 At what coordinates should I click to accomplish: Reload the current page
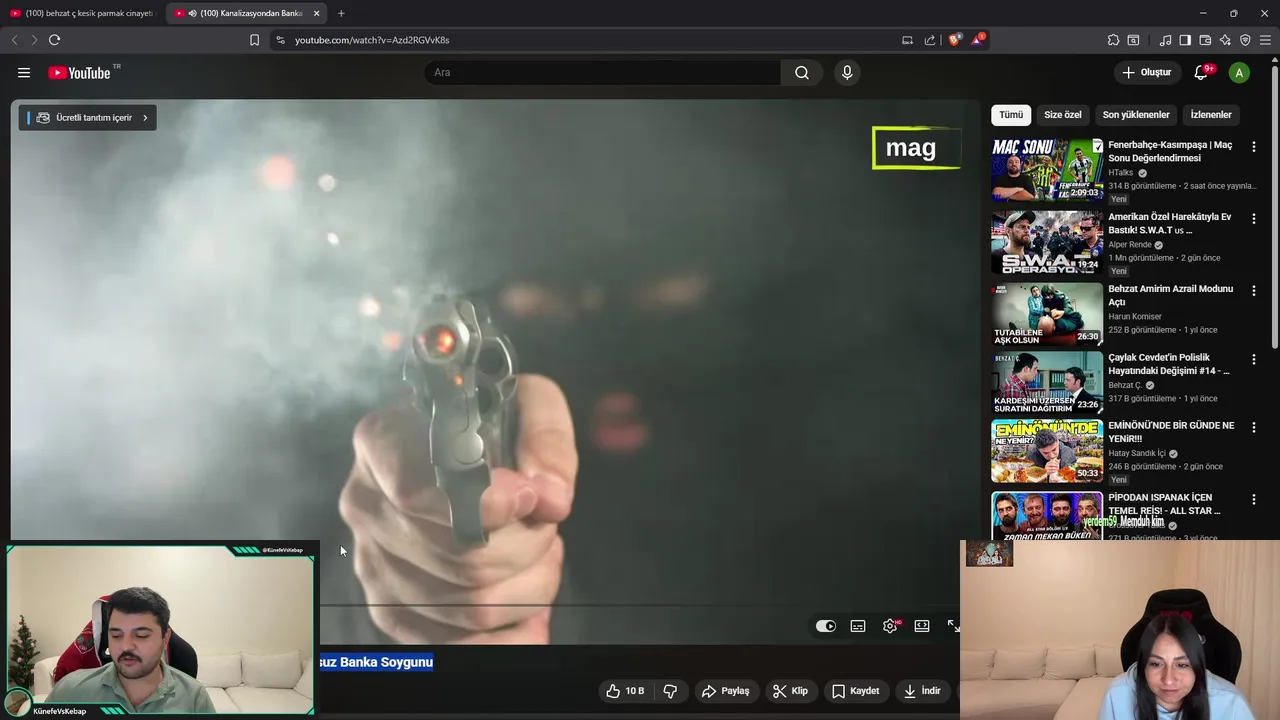(x=54, y=40)
